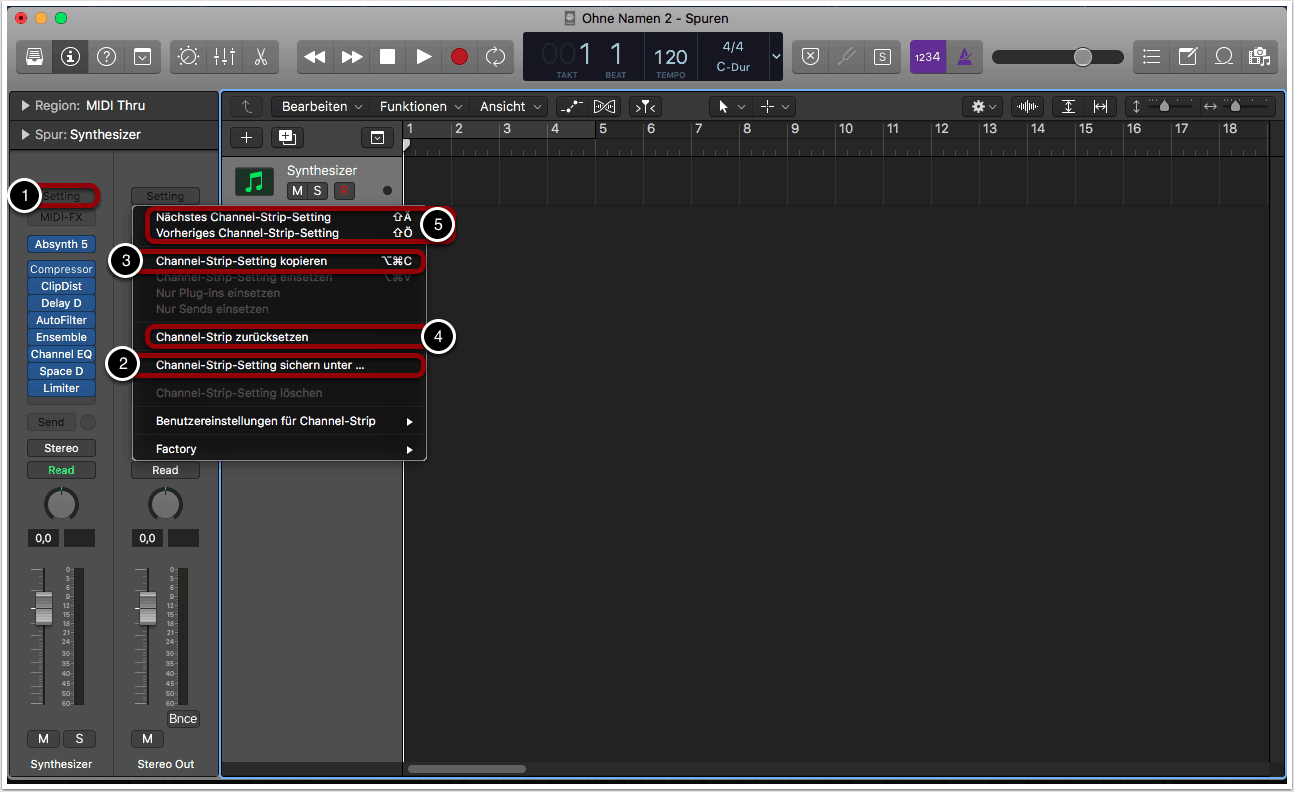
Task: Open the Library panel
Action: coord(34,57)
